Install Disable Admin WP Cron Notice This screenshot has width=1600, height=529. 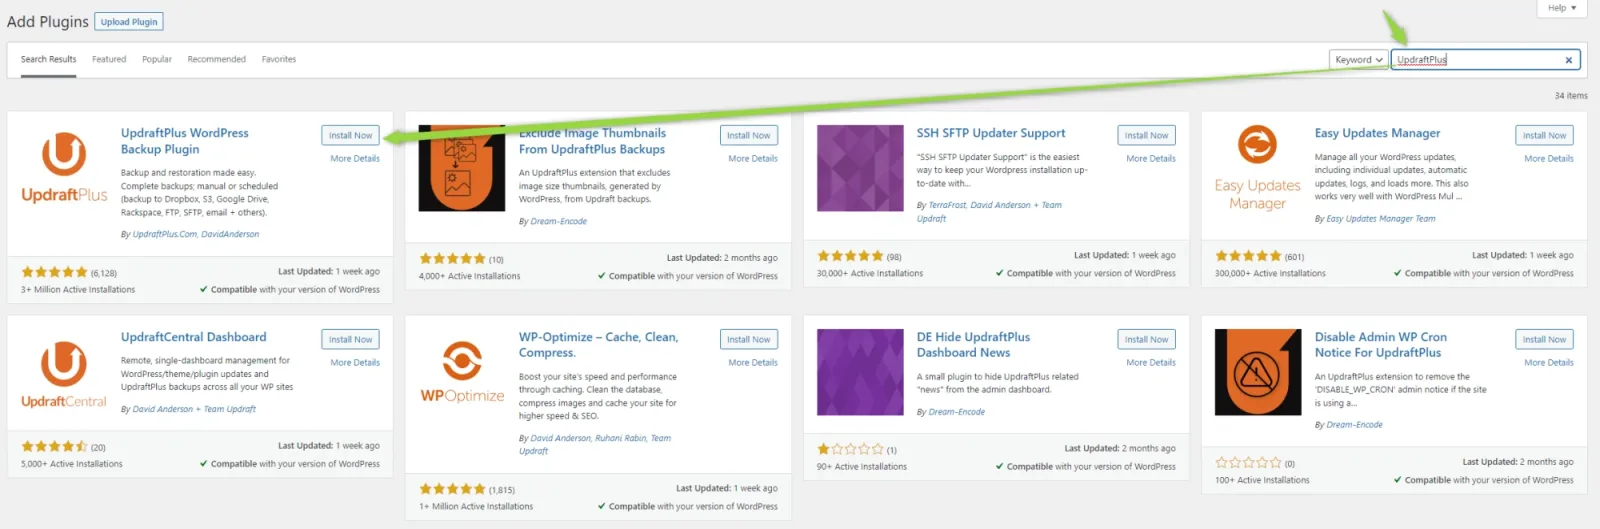pyautogui.click(x=1544, y=340)
